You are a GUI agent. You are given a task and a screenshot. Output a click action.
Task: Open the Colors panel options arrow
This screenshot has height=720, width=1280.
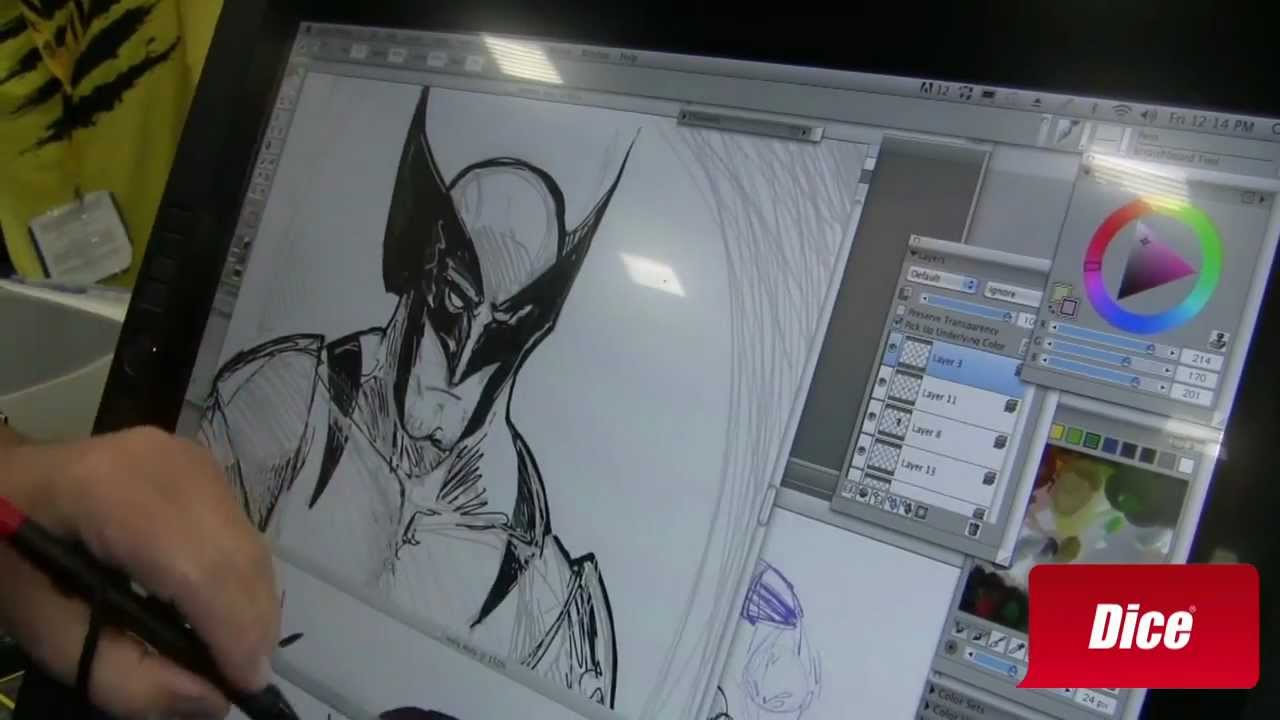[1261, 199]
